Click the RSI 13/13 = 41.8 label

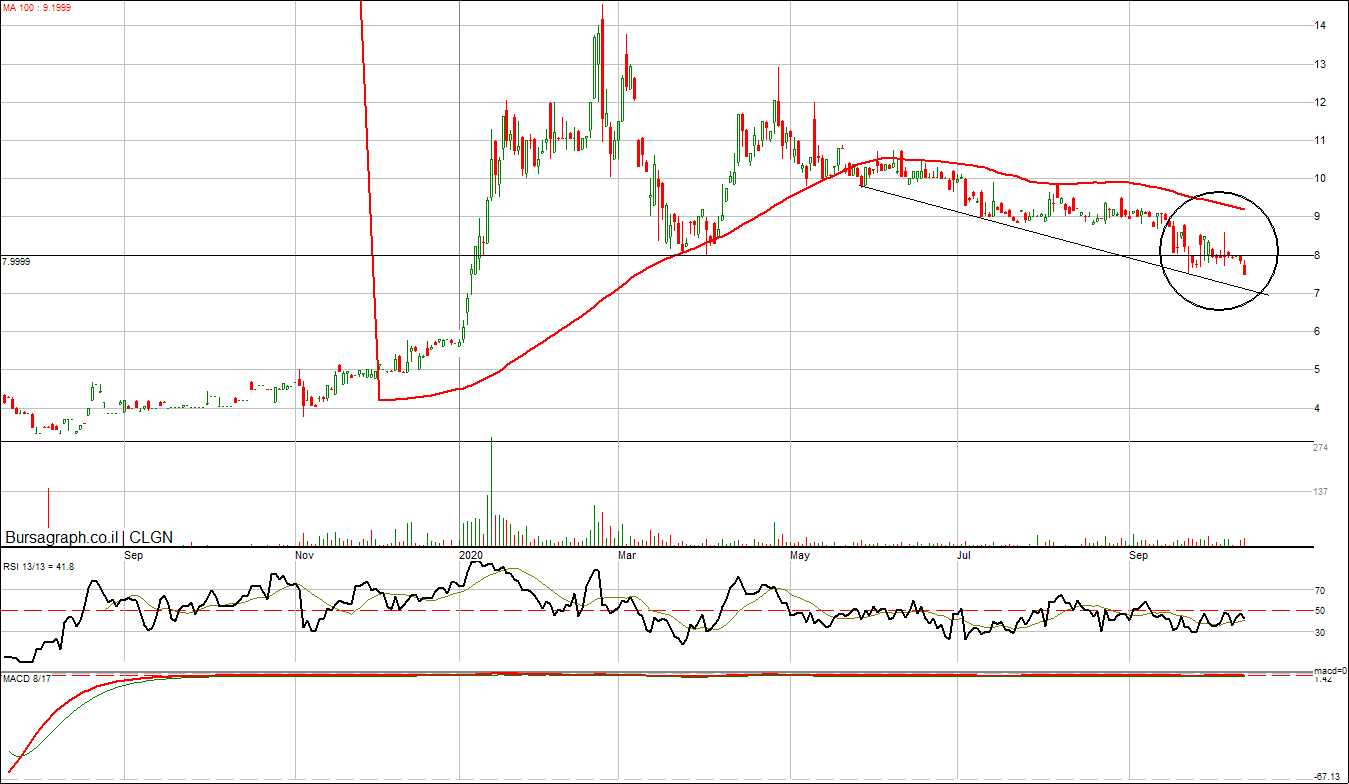coord(39,567)
